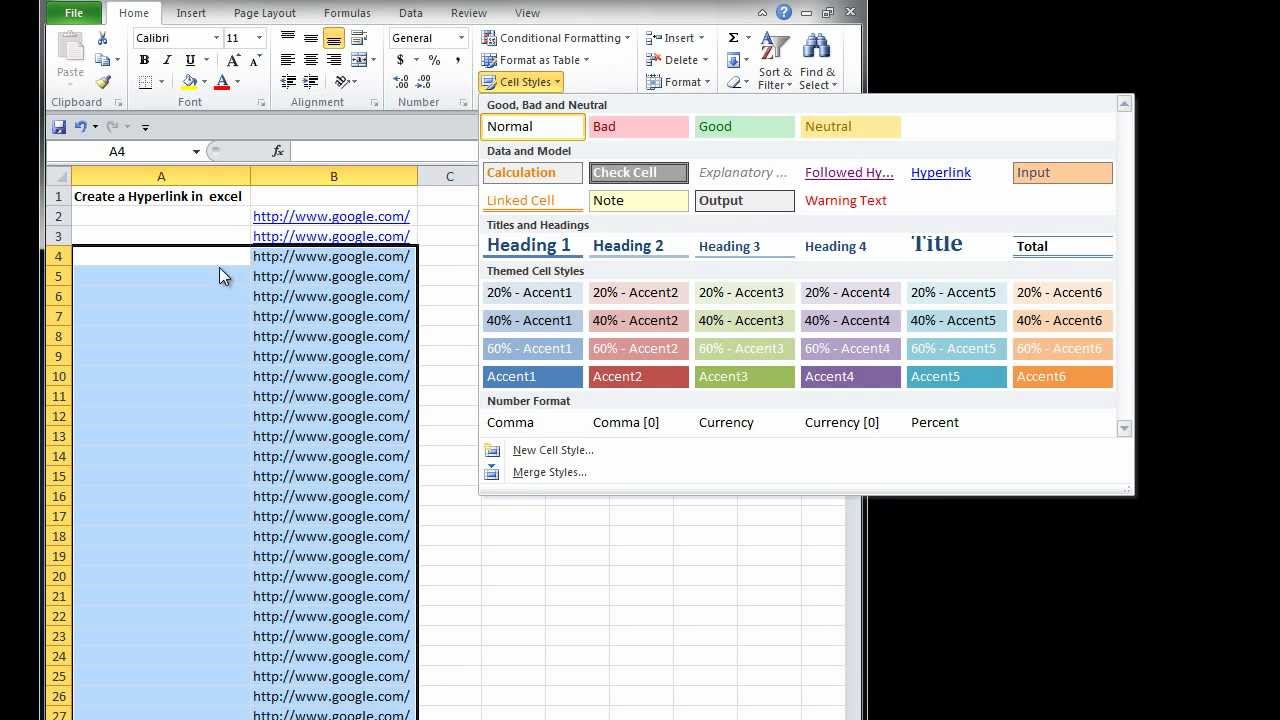The height and width of the screenshot is (720, 1280).
Task: Click the AutoSum sigma icon
Action: pyautogui.click(x=733, y=38)
